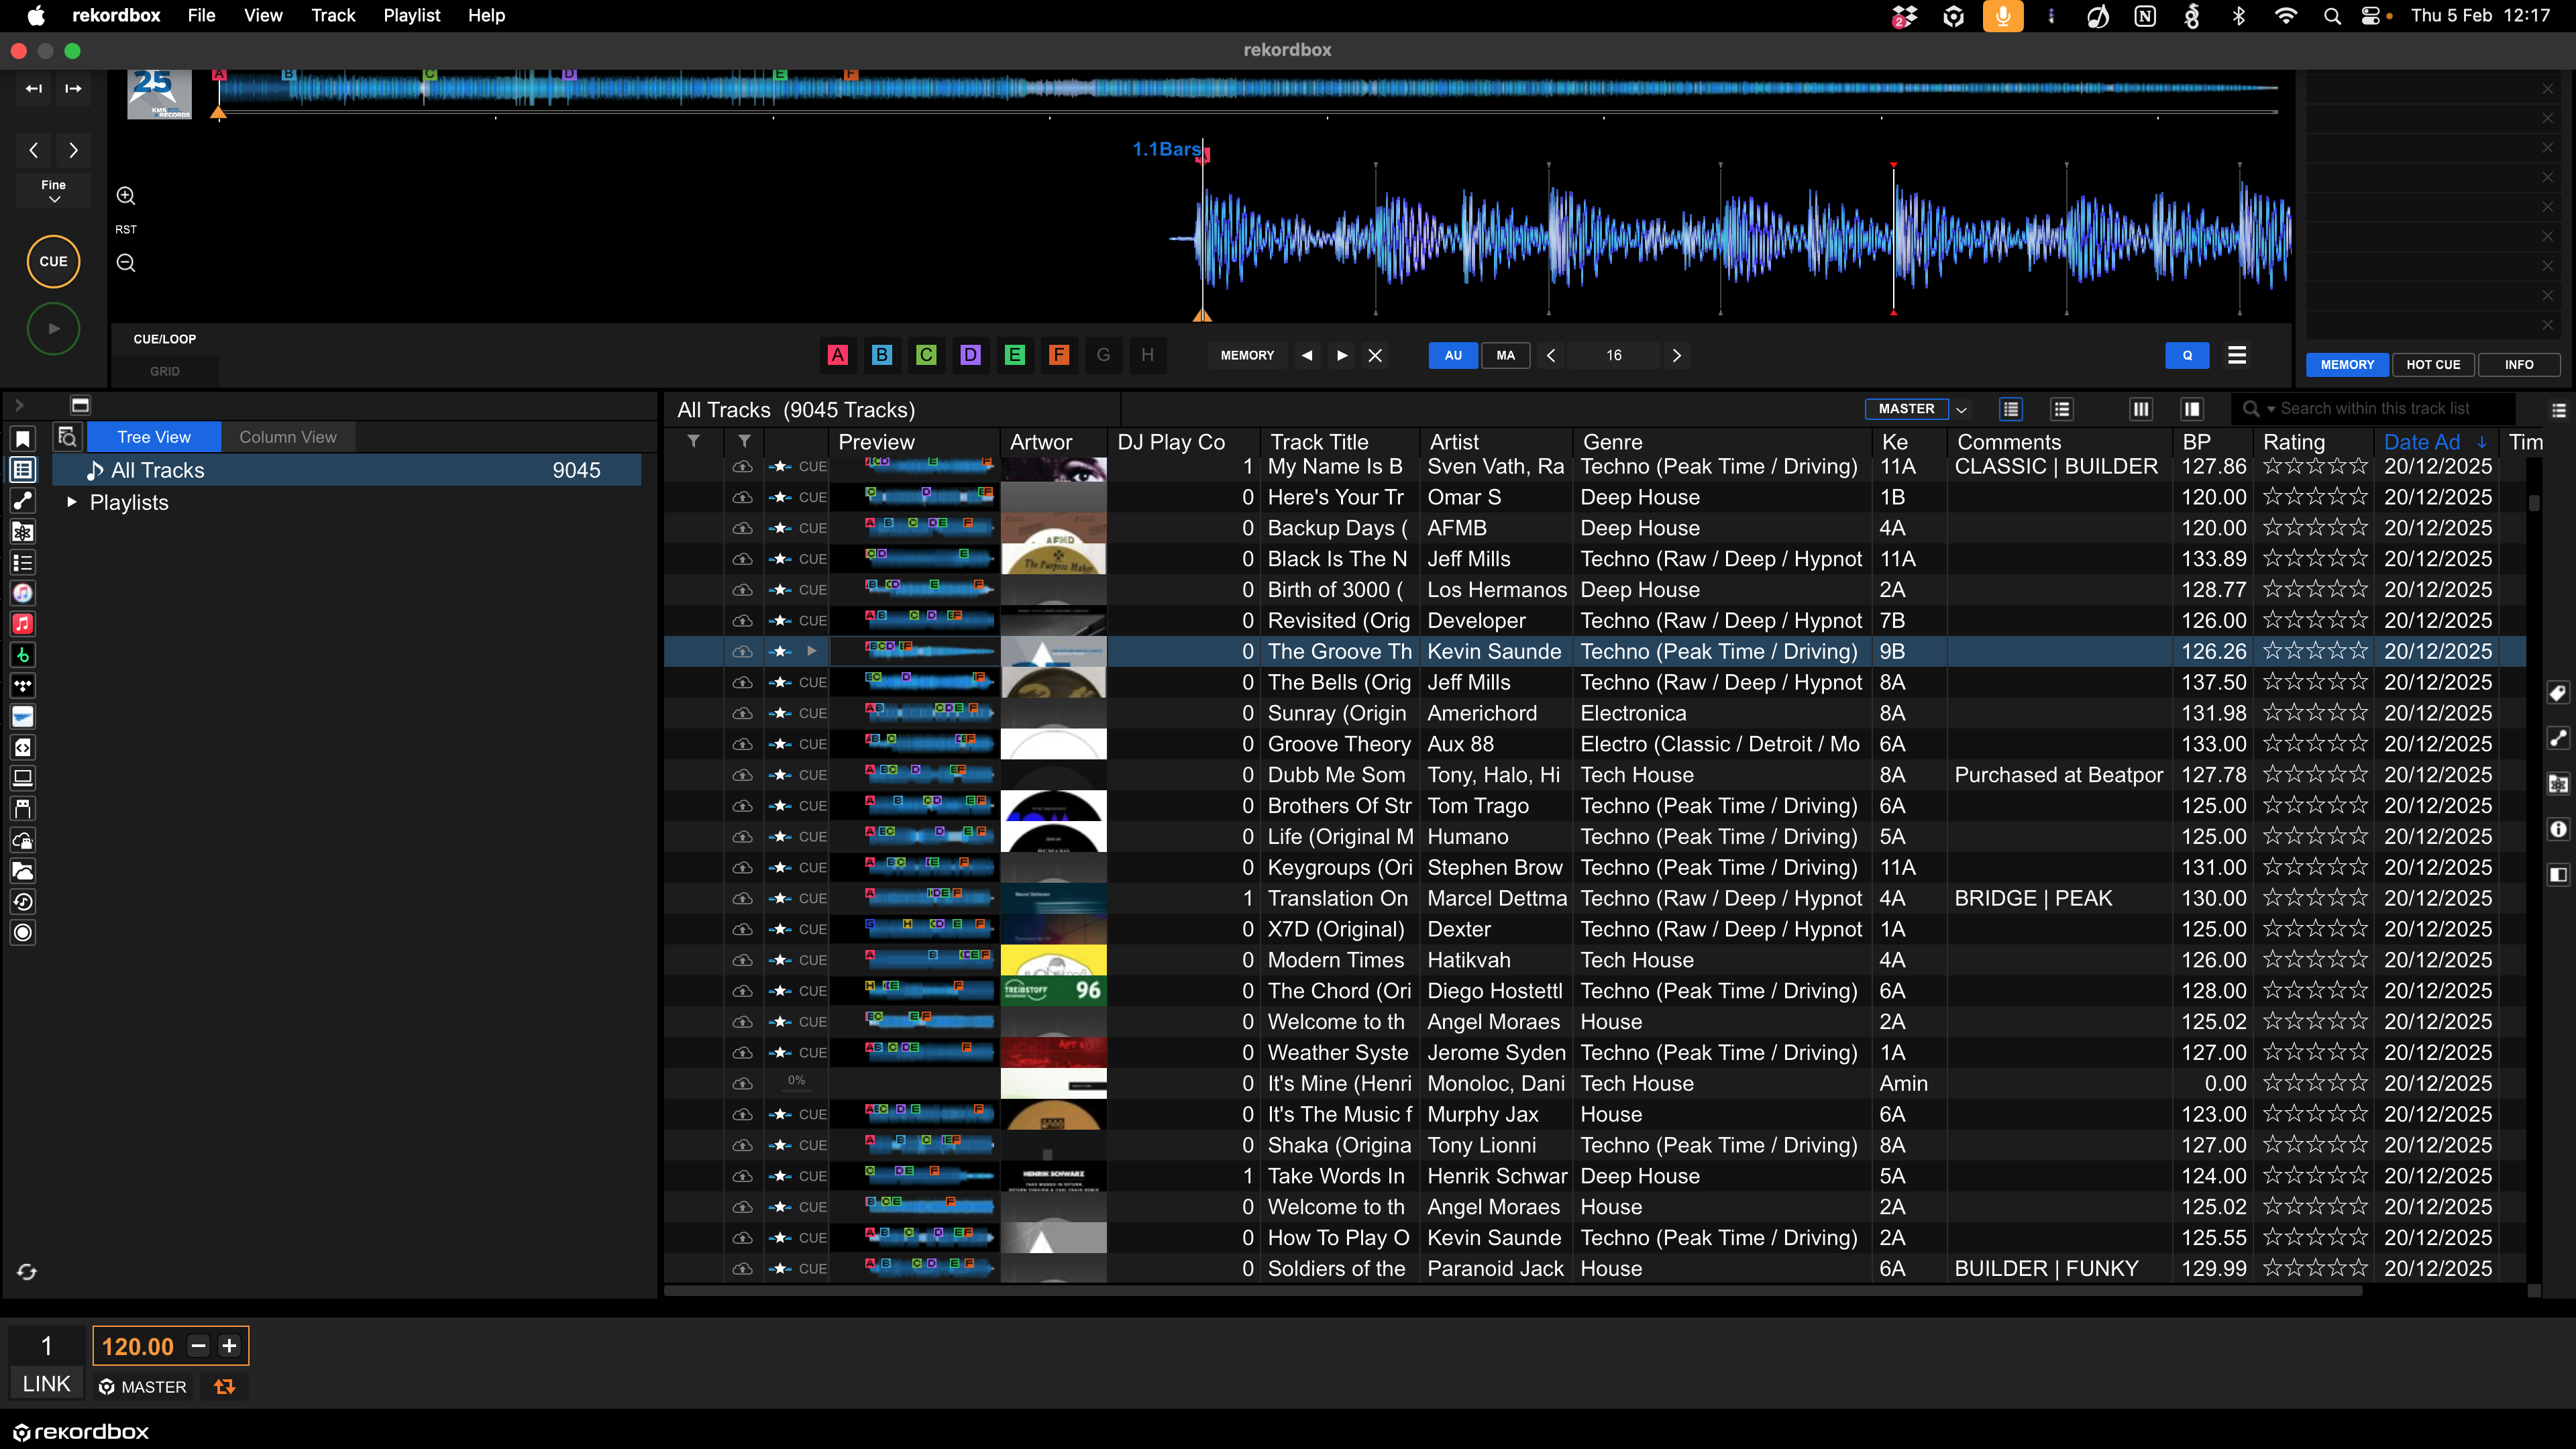Decrease master BPM with minus button
The height and width of the screenshot is (1449, 2576).
point(198,1346)
